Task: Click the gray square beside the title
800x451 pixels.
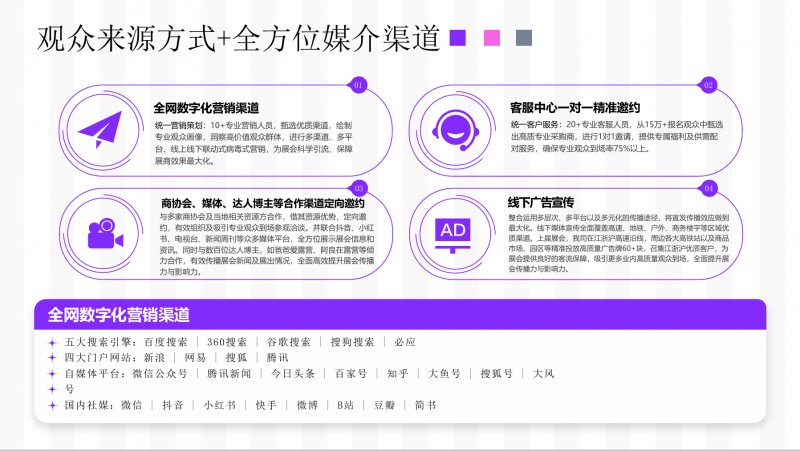Action: click(522, 38)
